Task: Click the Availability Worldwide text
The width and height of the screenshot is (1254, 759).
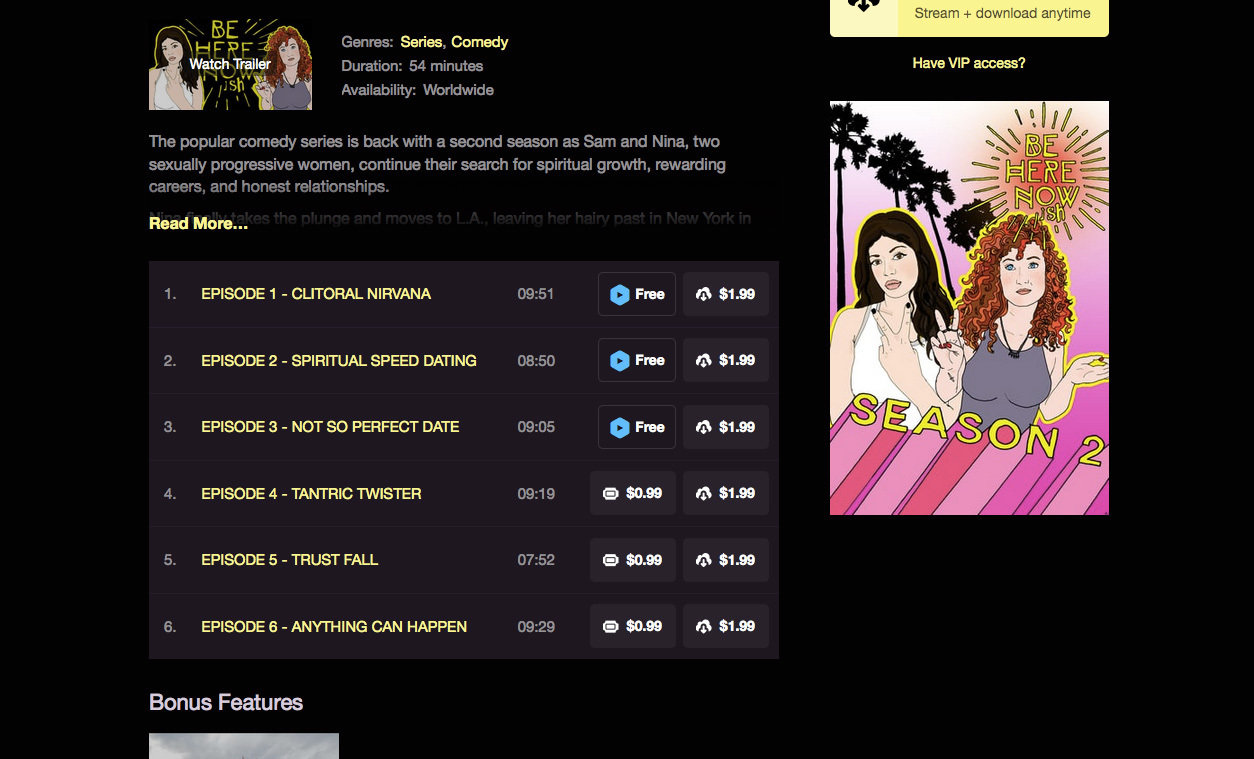Action: point(417,90)
